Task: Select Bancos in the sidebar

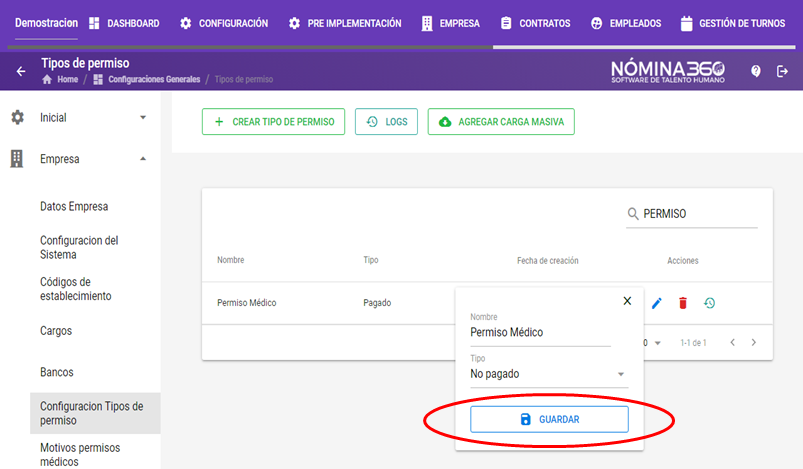Action: 56,372
